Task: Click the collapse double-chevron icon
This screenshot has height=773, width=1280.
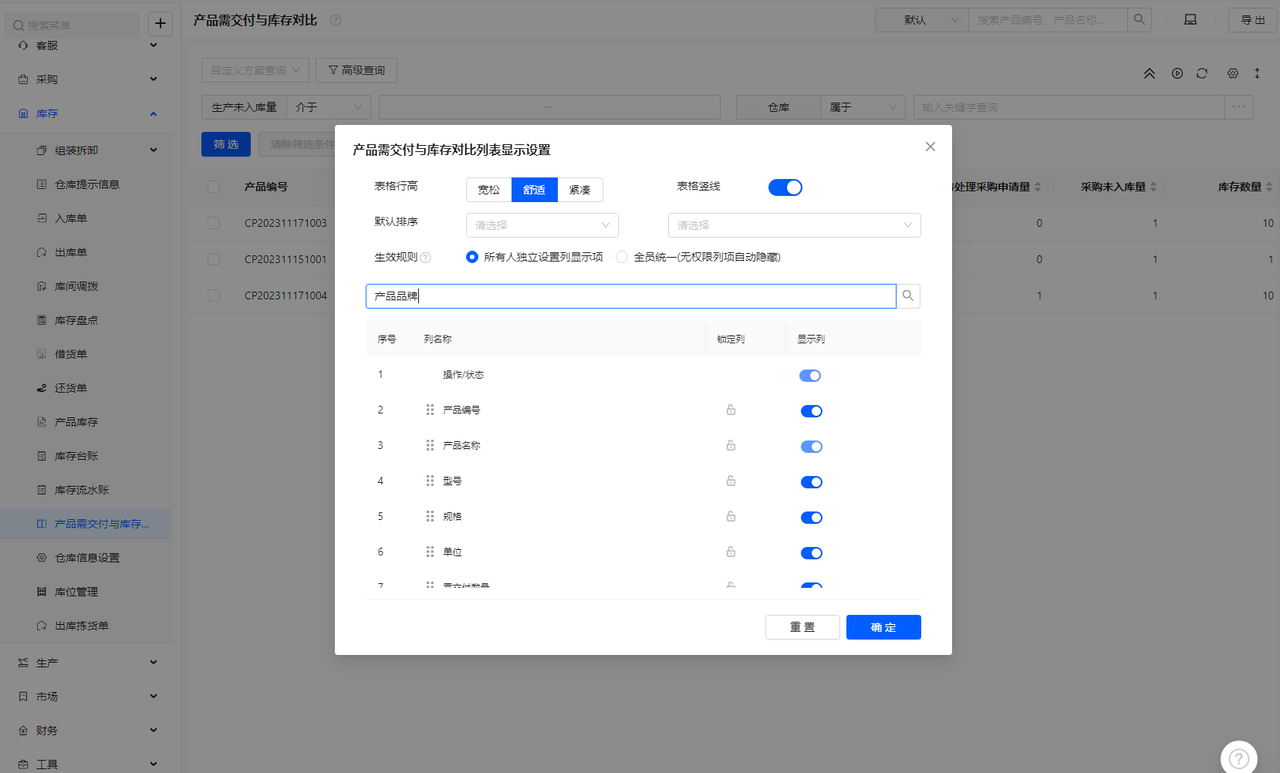Action: [1149, 73]
